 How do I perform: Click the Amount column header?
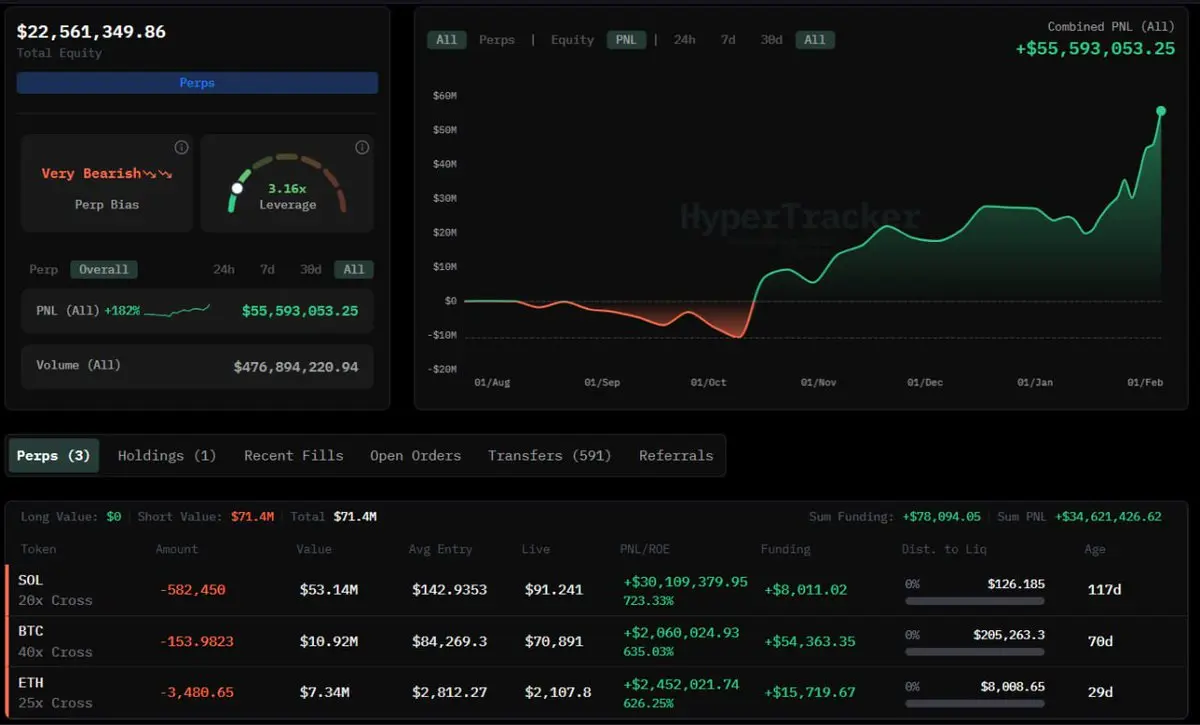pos(177,549)
